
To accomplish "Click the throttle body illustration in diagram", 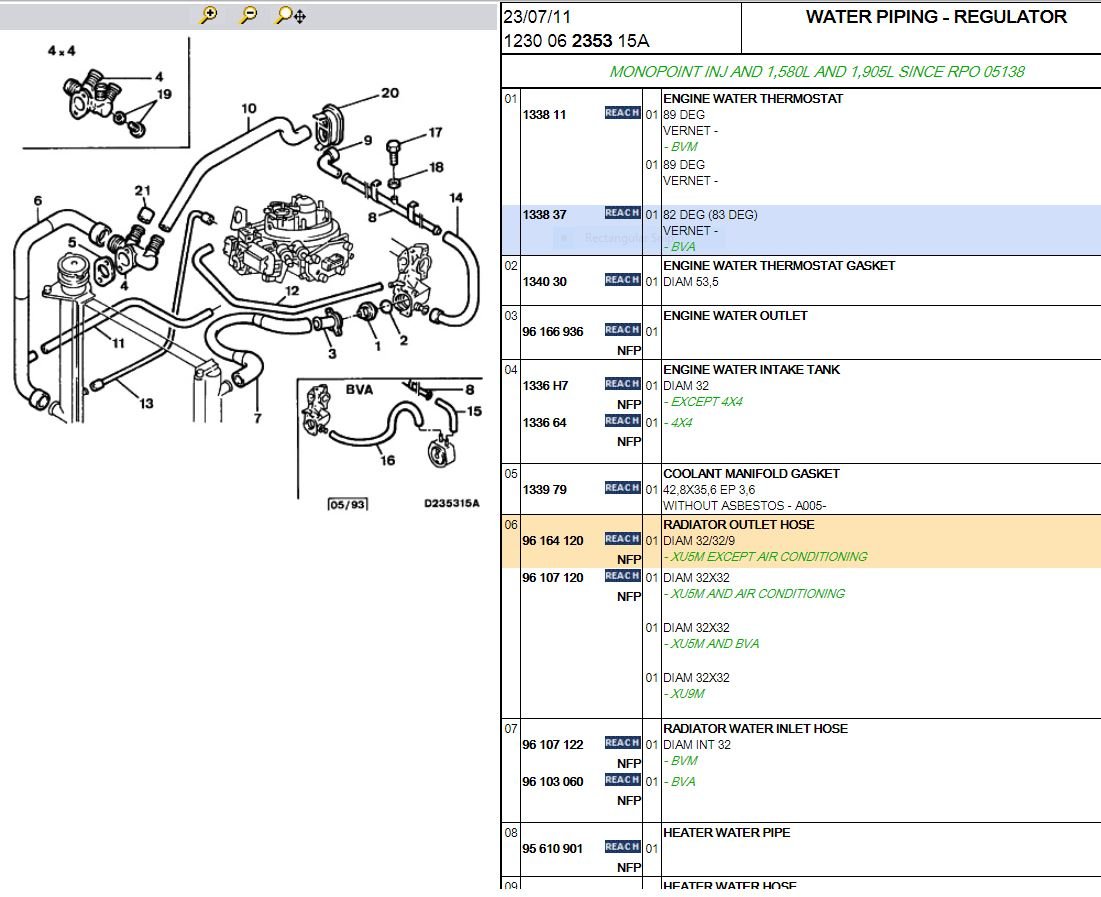I will (x=288, y=239).
